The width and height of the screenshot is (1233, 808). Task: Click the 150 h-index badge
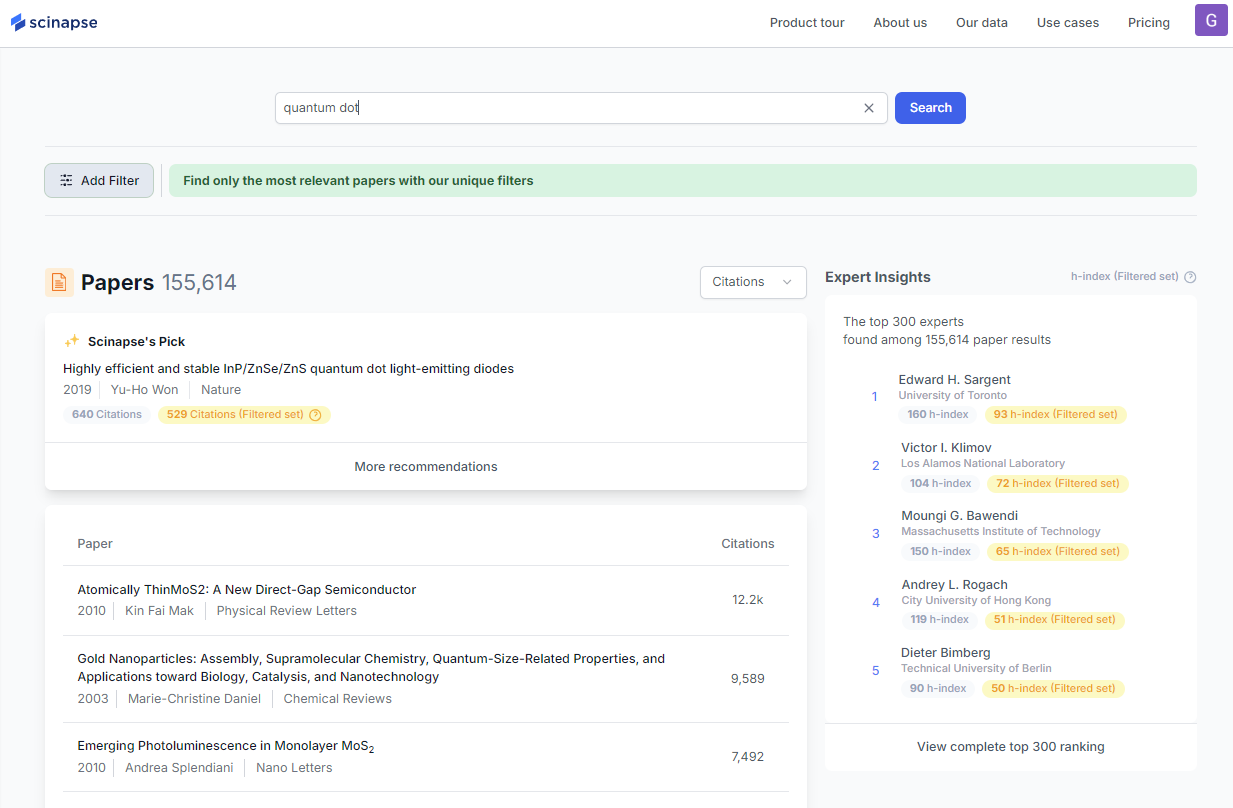[x=940, y=551]
